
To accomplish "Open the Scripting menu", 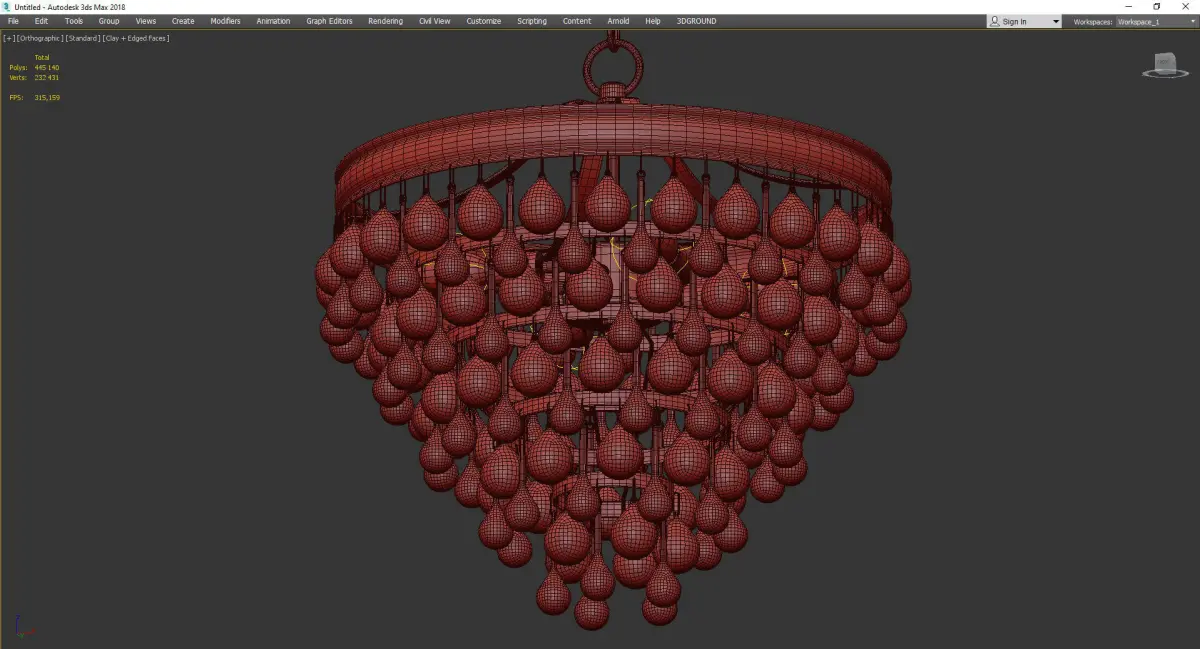I will click(532, 21).
